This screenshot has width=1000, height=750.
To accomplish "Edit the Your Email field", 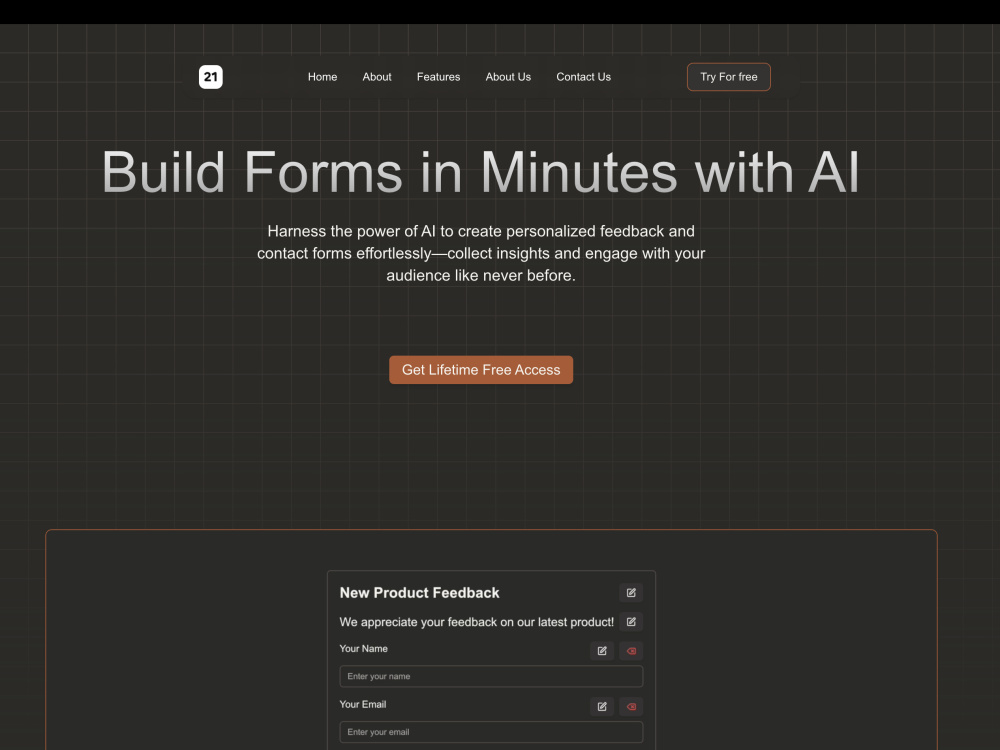I will pyautogui.click(x=601, y=706).
